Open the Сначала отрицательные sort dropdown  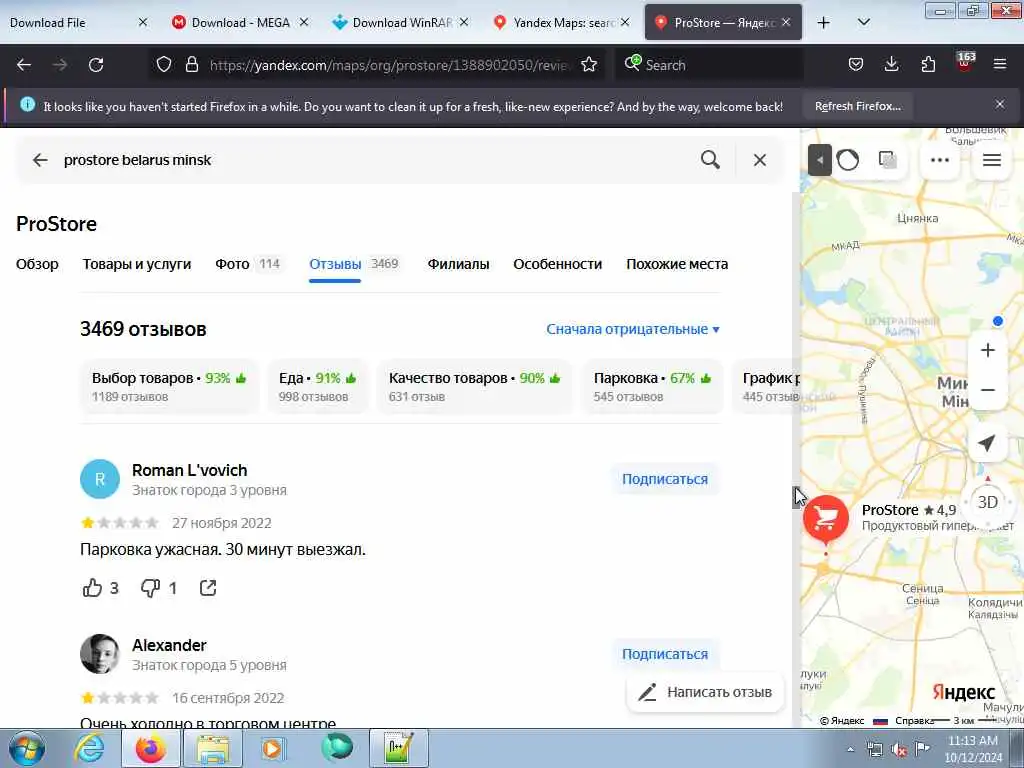coord(633,329)
